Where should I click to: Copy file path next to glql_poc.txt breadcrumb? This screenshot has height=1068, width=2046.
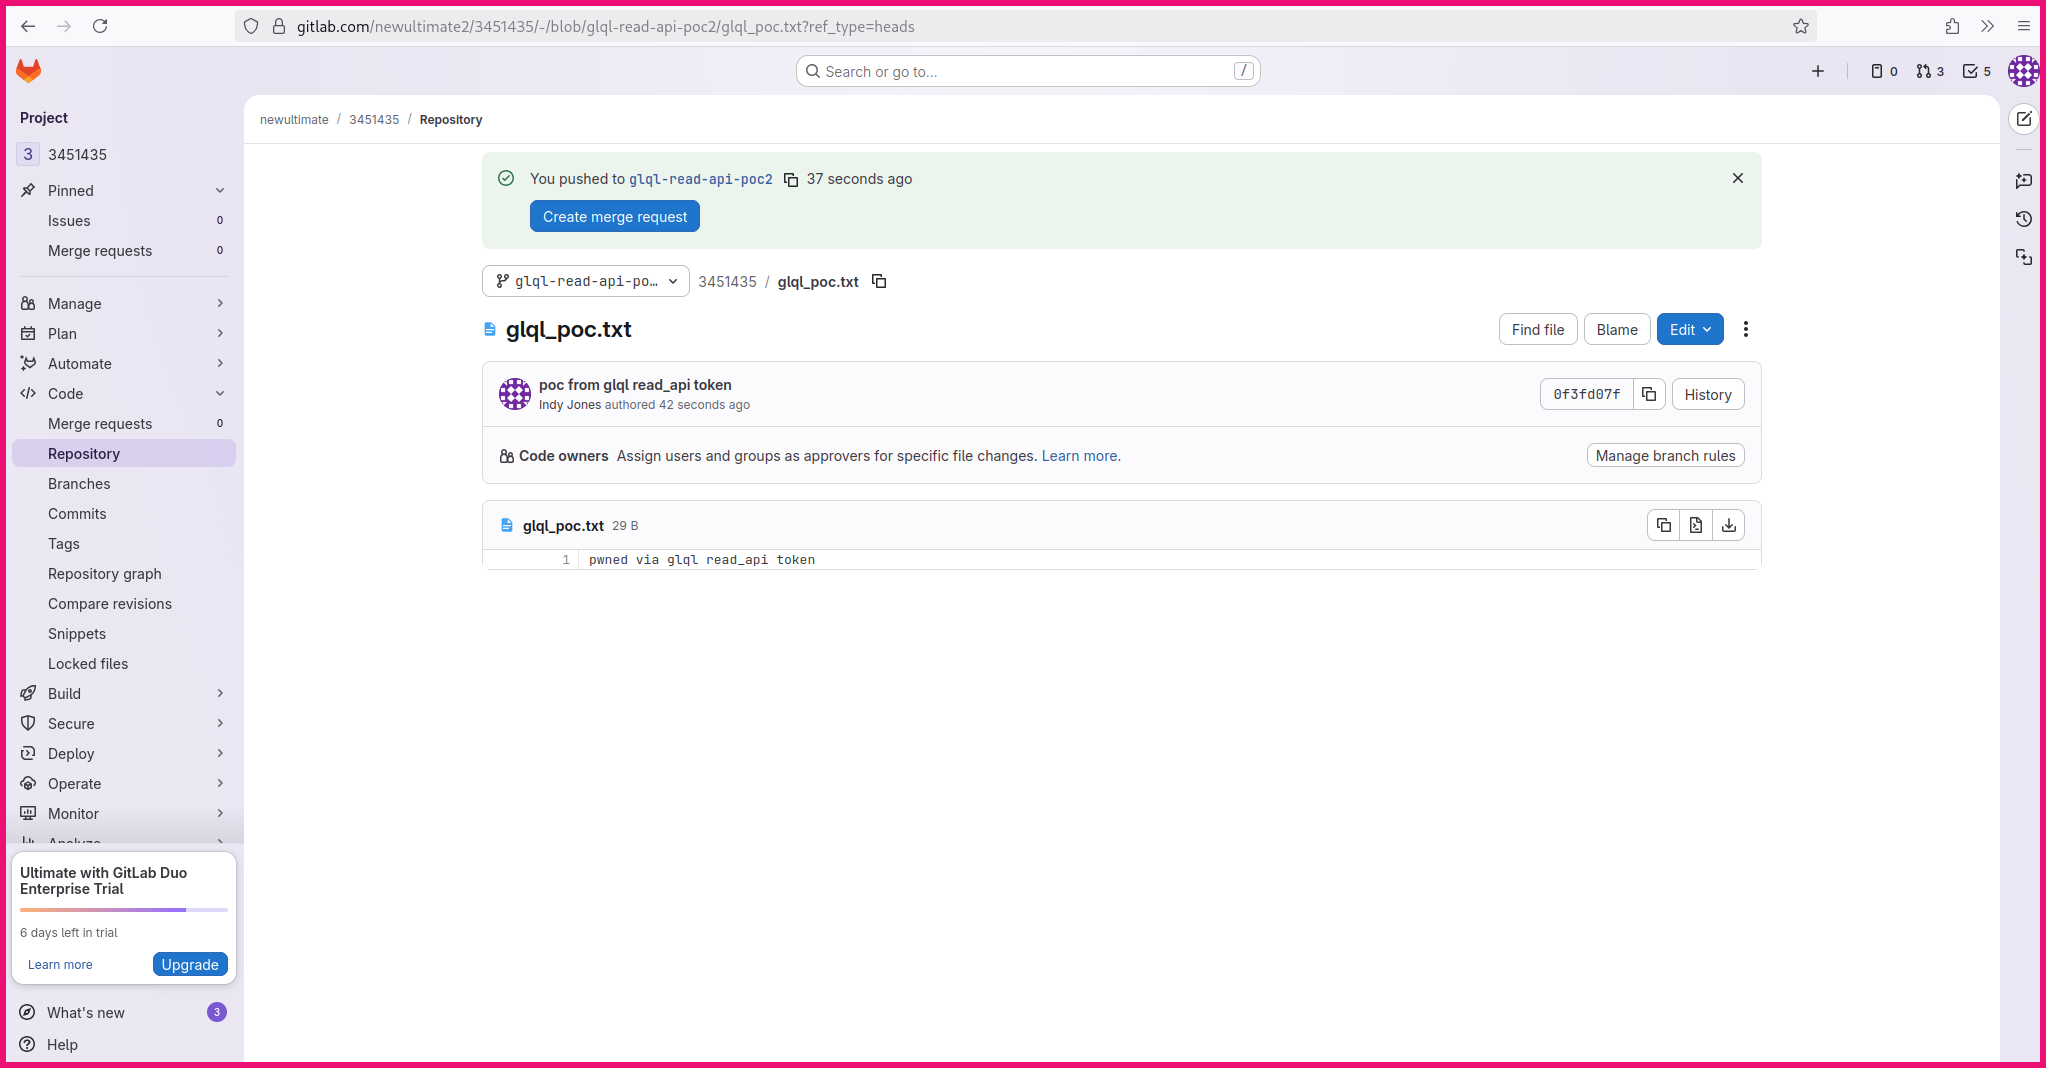879,281
